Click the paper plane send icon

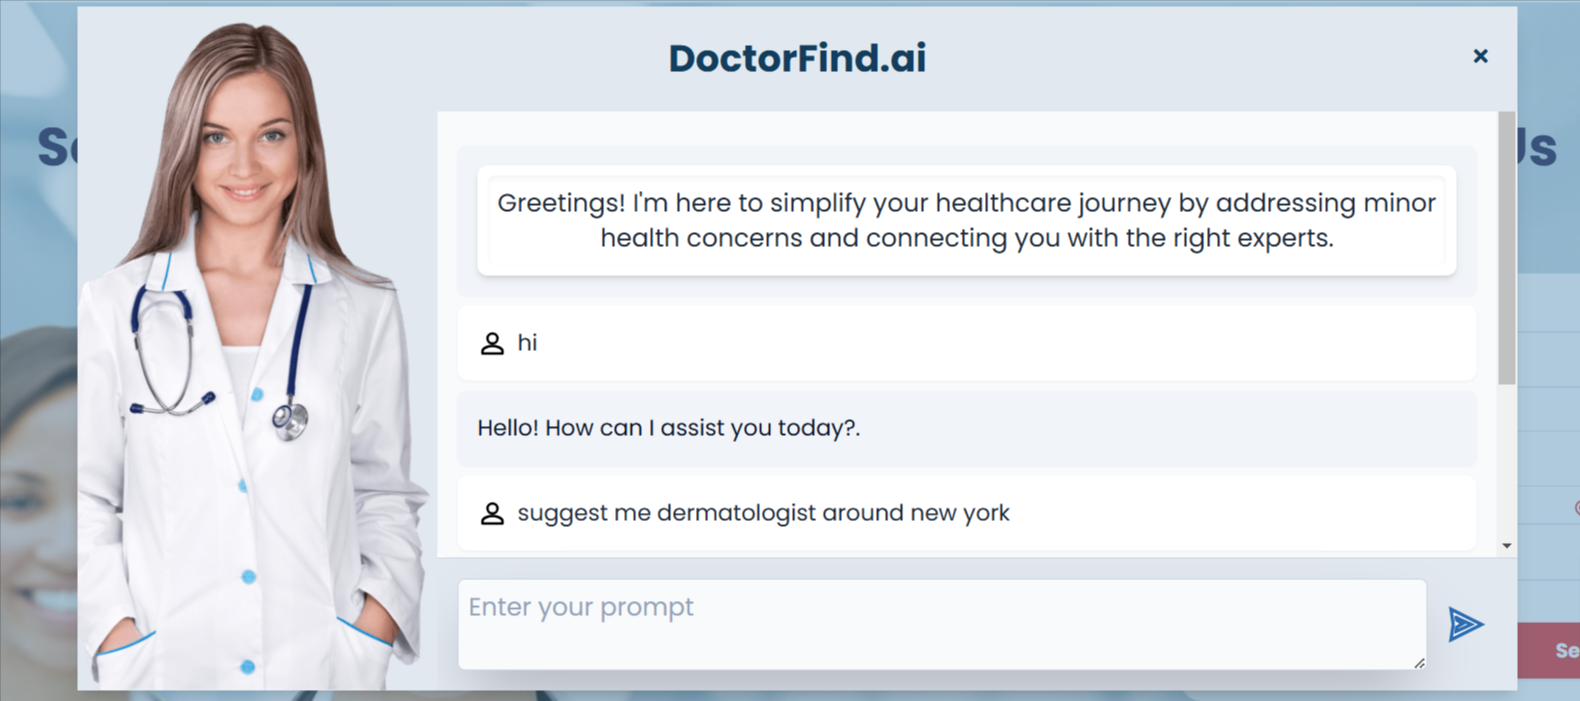[x=1465, y=624]
